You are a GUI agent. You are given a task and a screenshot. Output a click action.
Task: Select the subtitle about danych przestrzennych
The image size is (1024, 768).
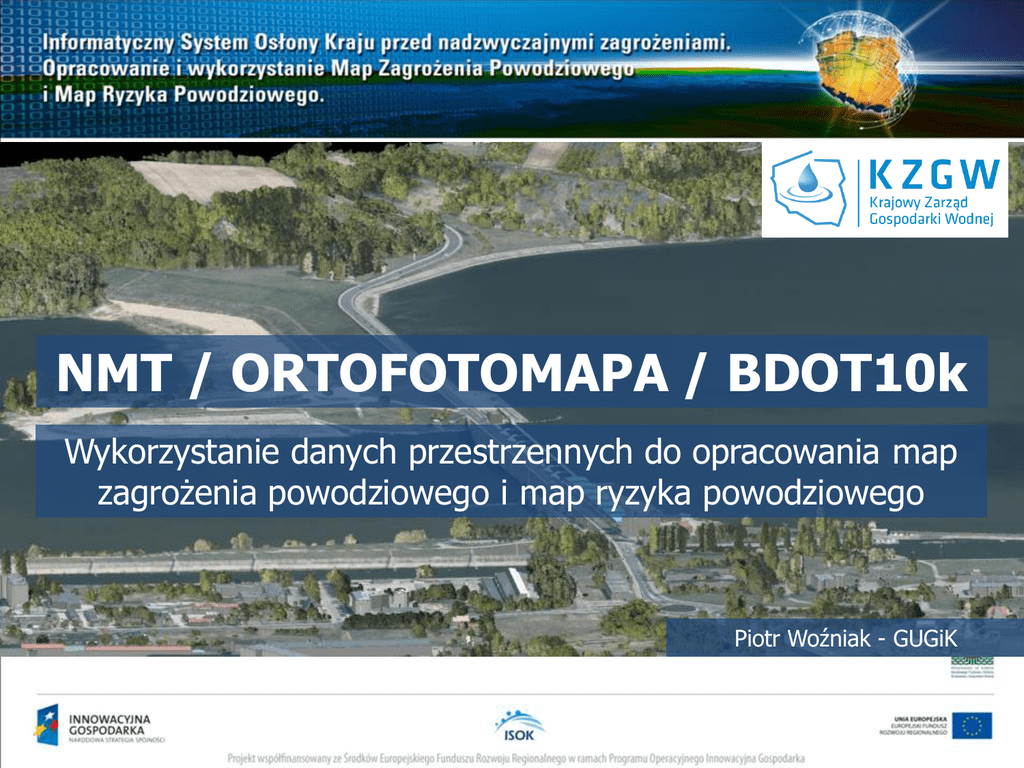511,471
